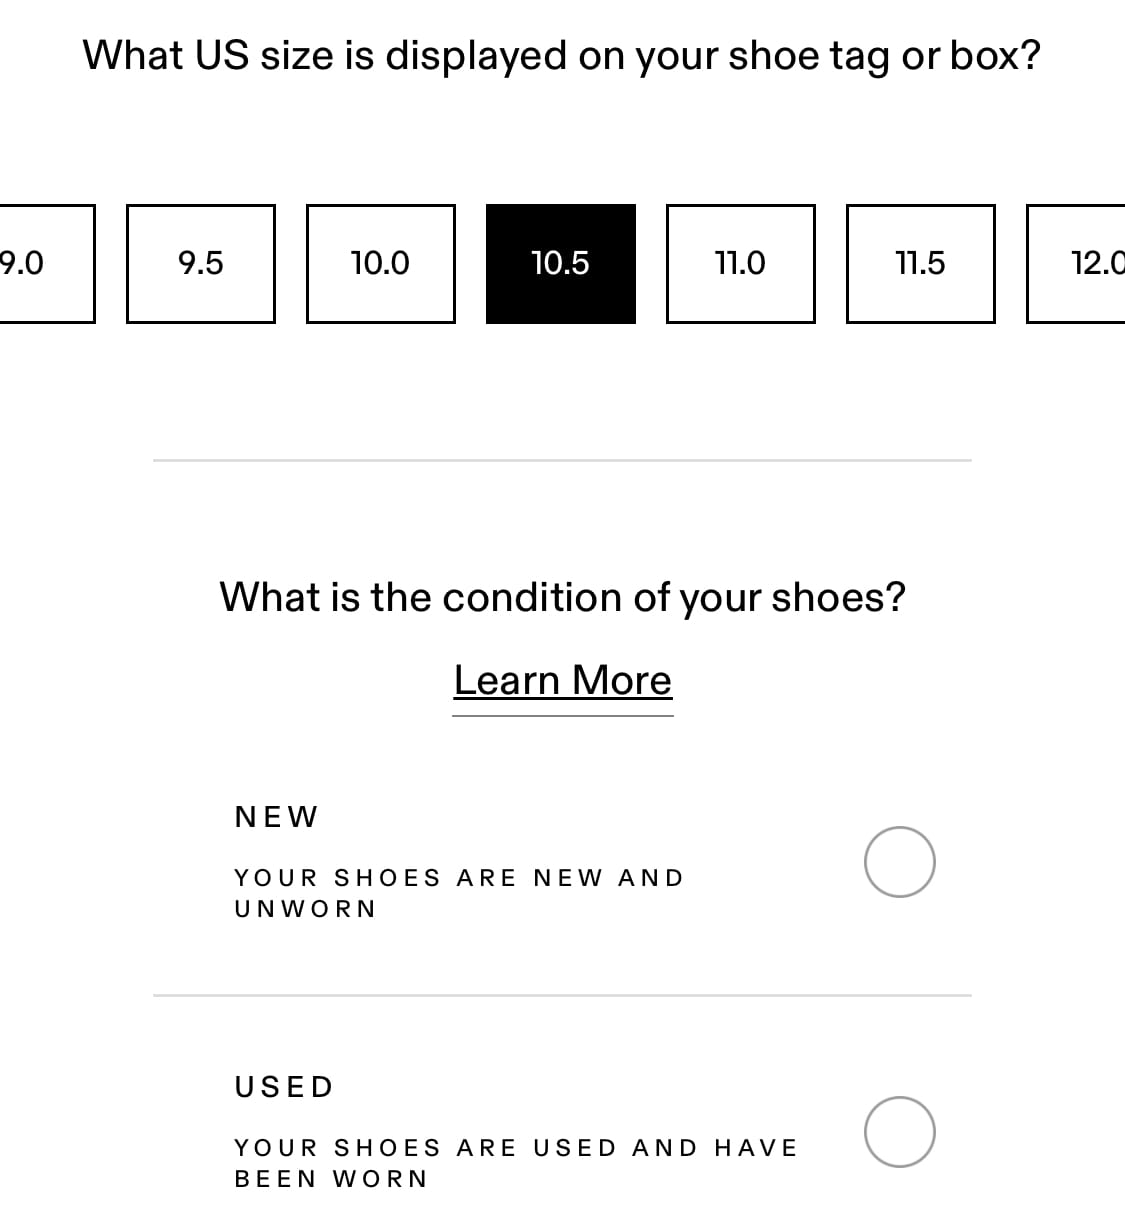
Task: Choose a half size smaller, 10.0
Action: coord(380,263)
